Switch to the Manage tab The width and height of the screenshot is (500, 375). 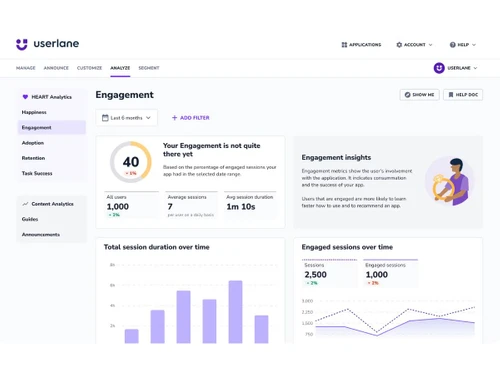pyautogui.click(x=26, y=68)
